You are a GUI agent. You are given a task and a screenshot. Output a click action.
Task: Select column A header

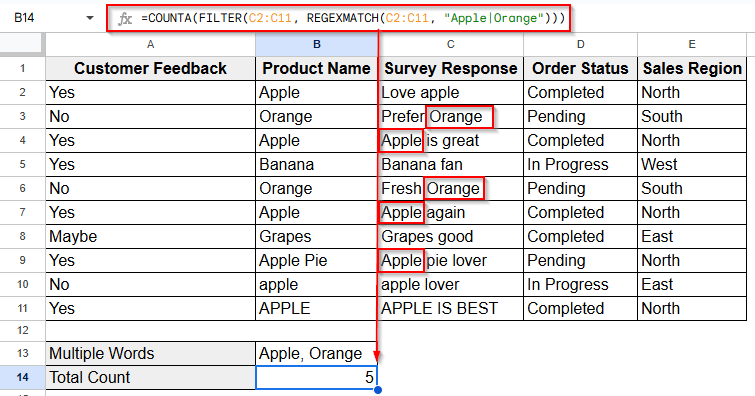click(150, 44)
